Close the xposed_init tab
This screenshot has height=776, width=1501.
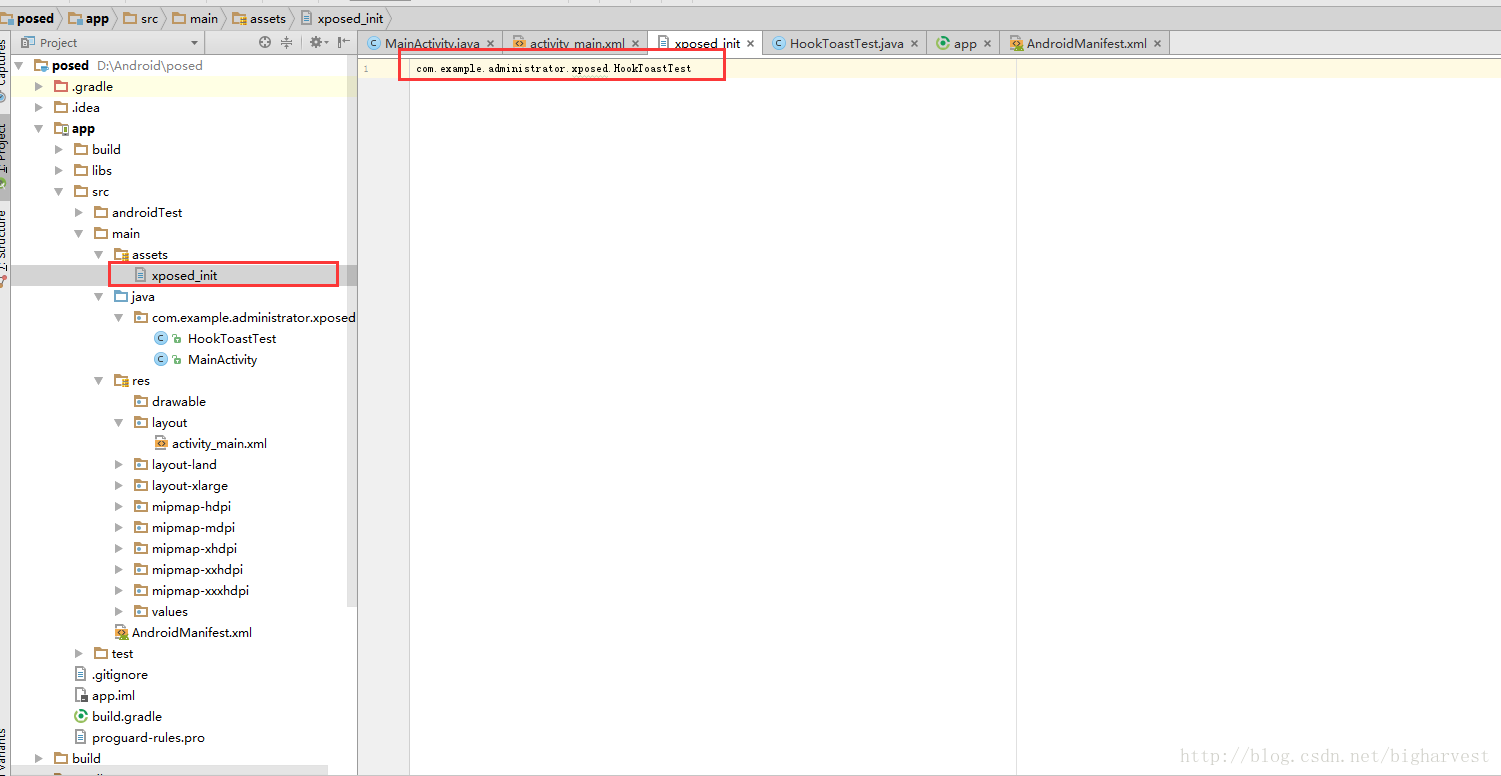click(750, 44)
